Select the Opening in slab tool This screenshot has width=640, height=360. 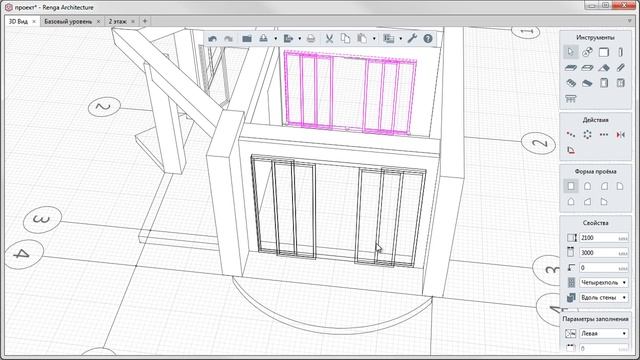587,68
